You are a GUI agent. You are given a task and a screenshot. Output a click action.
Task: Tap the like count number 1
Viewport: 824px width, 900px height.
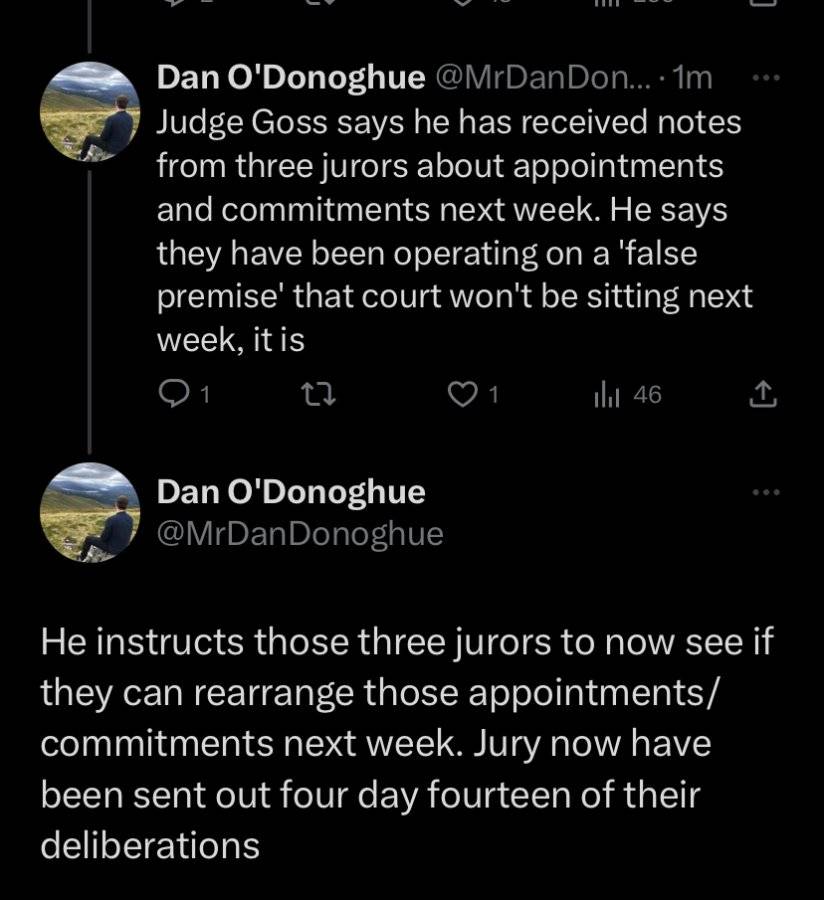click(x=493, y=395)
